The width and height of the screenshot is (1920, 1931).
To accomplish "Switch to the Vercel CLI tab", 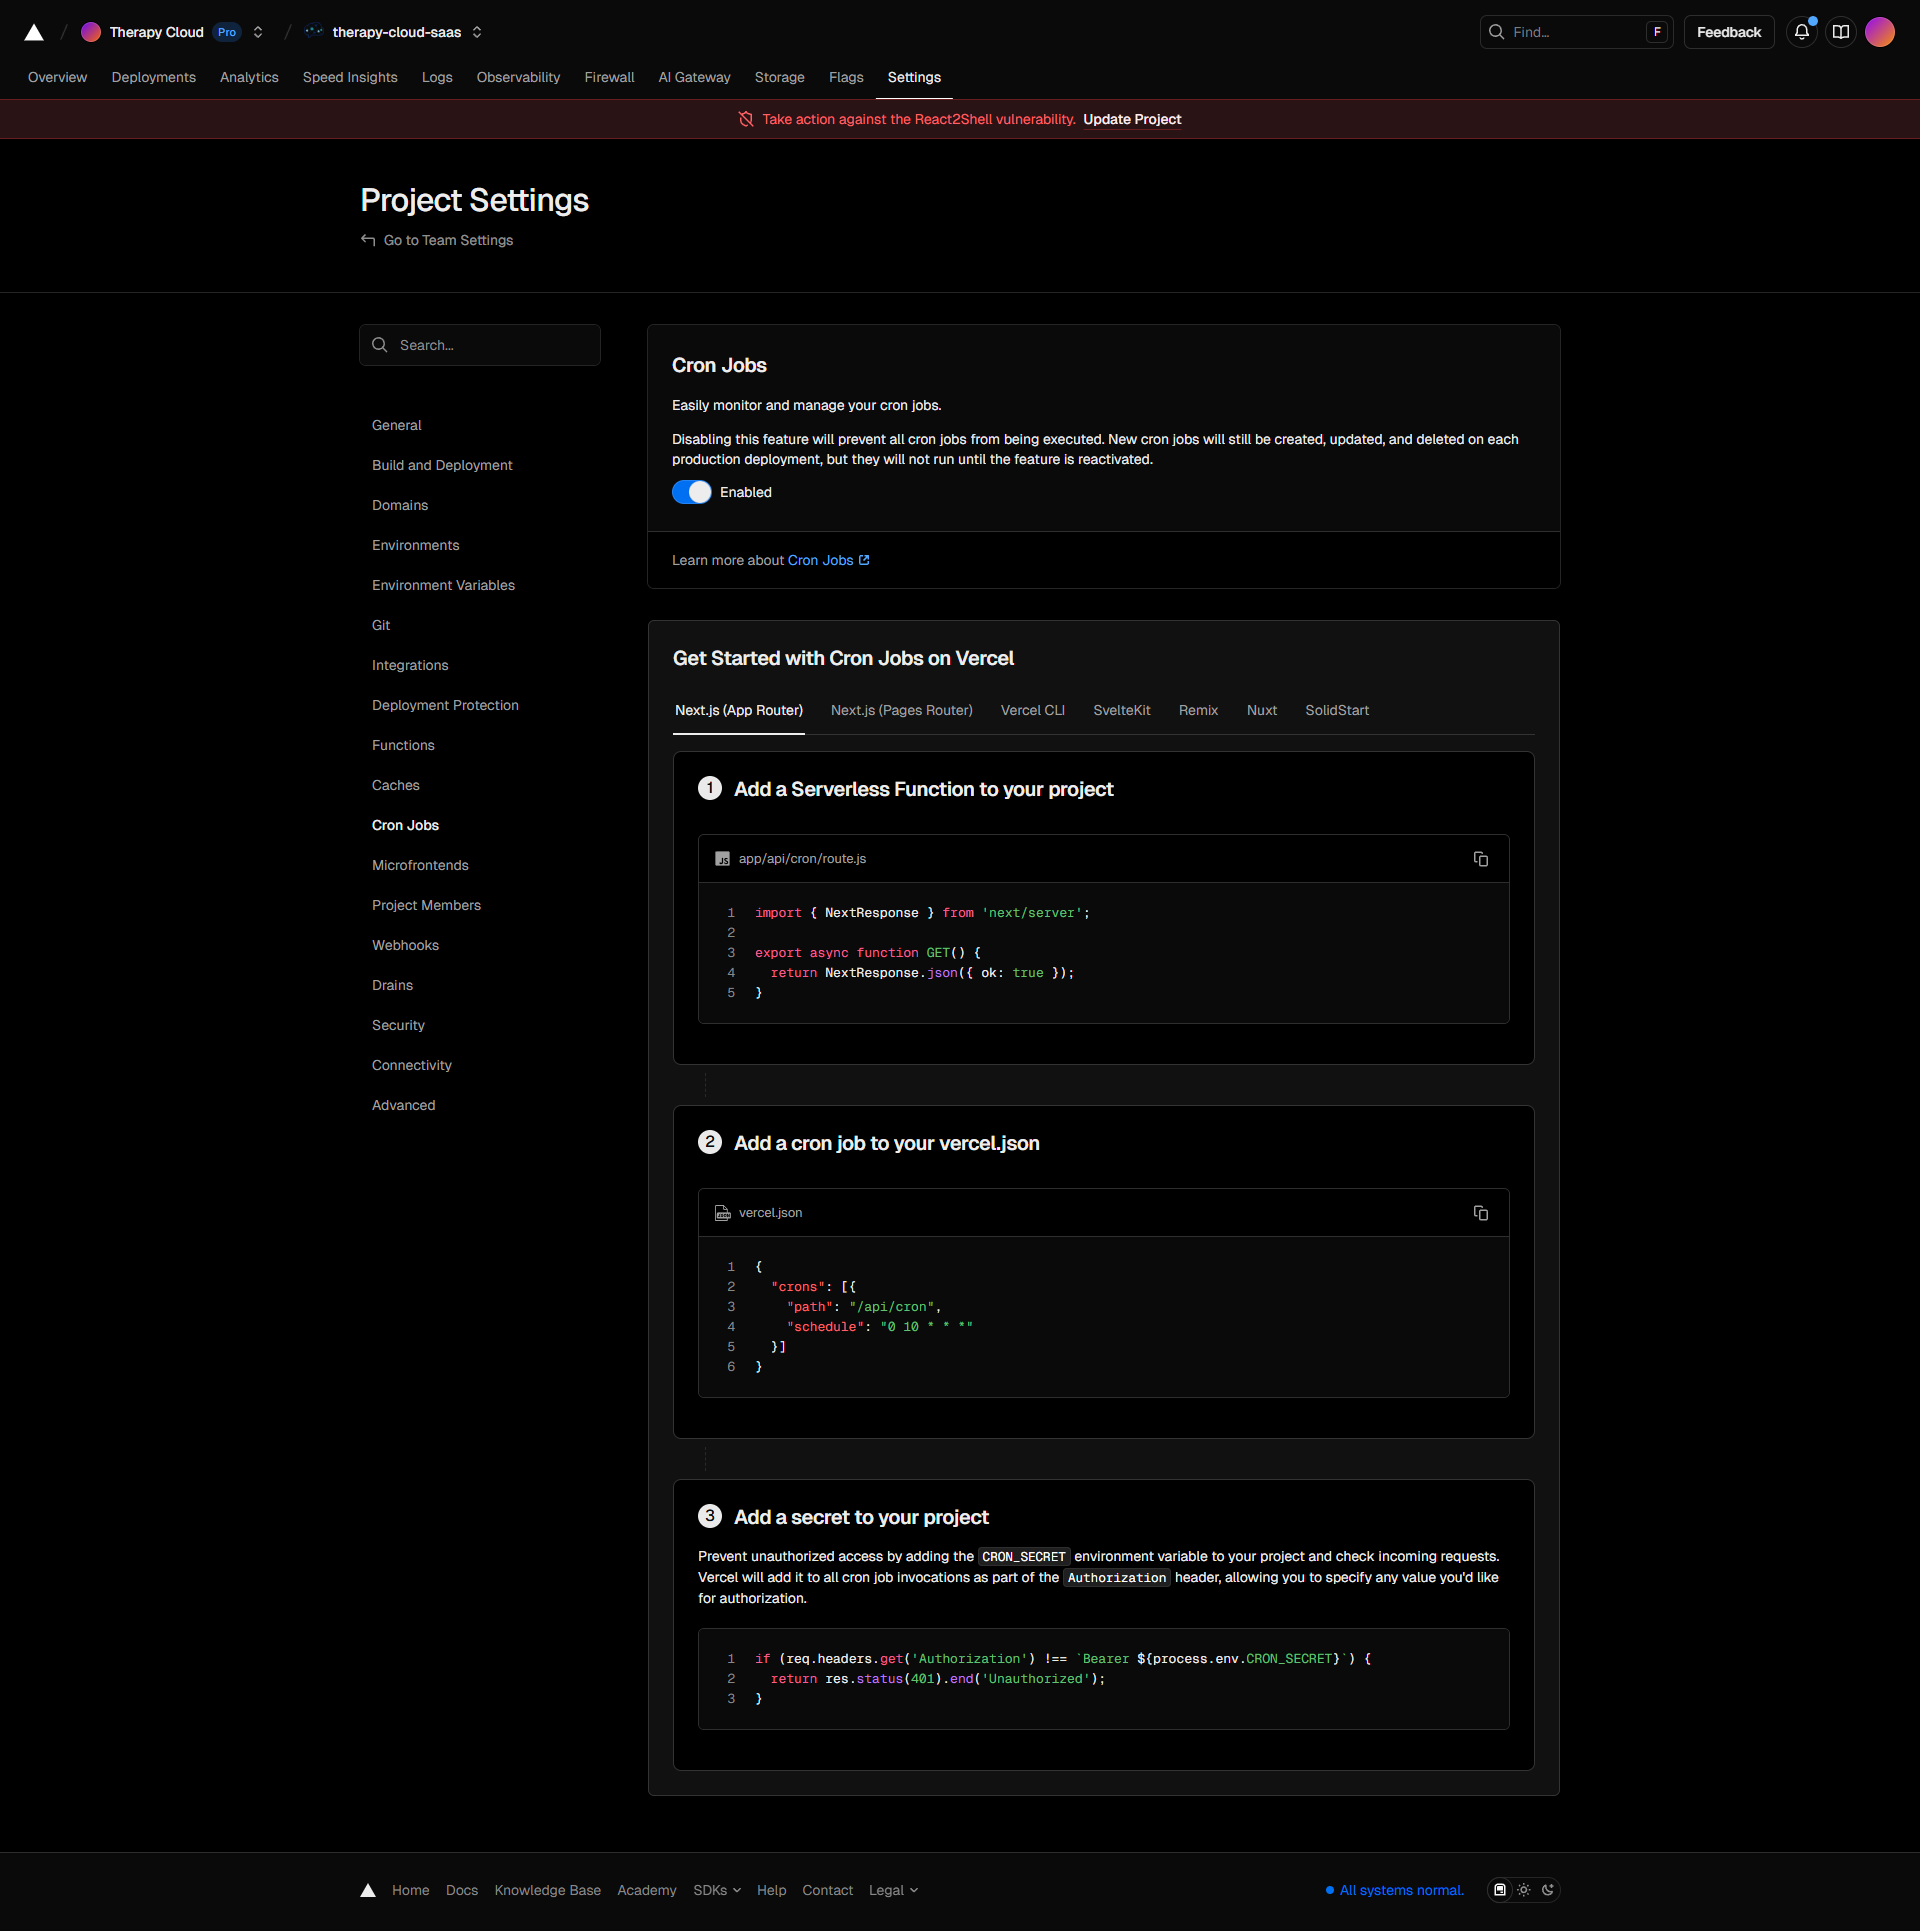I will [x=1032, y=710].
